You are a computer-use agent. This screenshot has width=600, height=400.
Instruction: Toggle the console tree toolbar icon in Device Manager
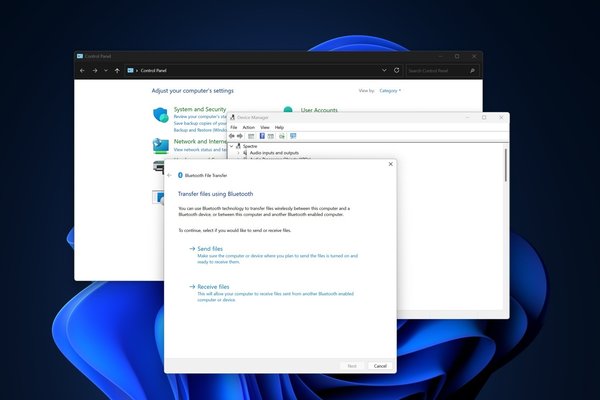[x=251, y=136]
